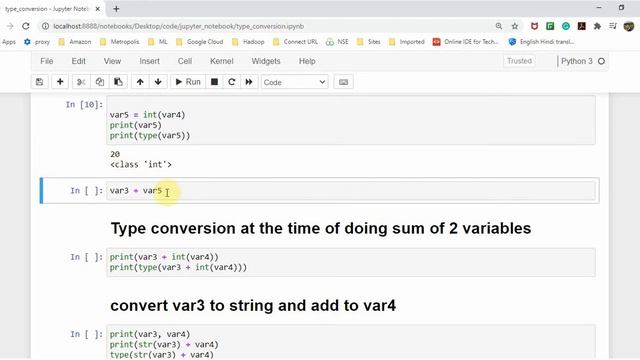Go forward in browser history
The width and height of the screenshot is (640, 360).
[10, 26]
